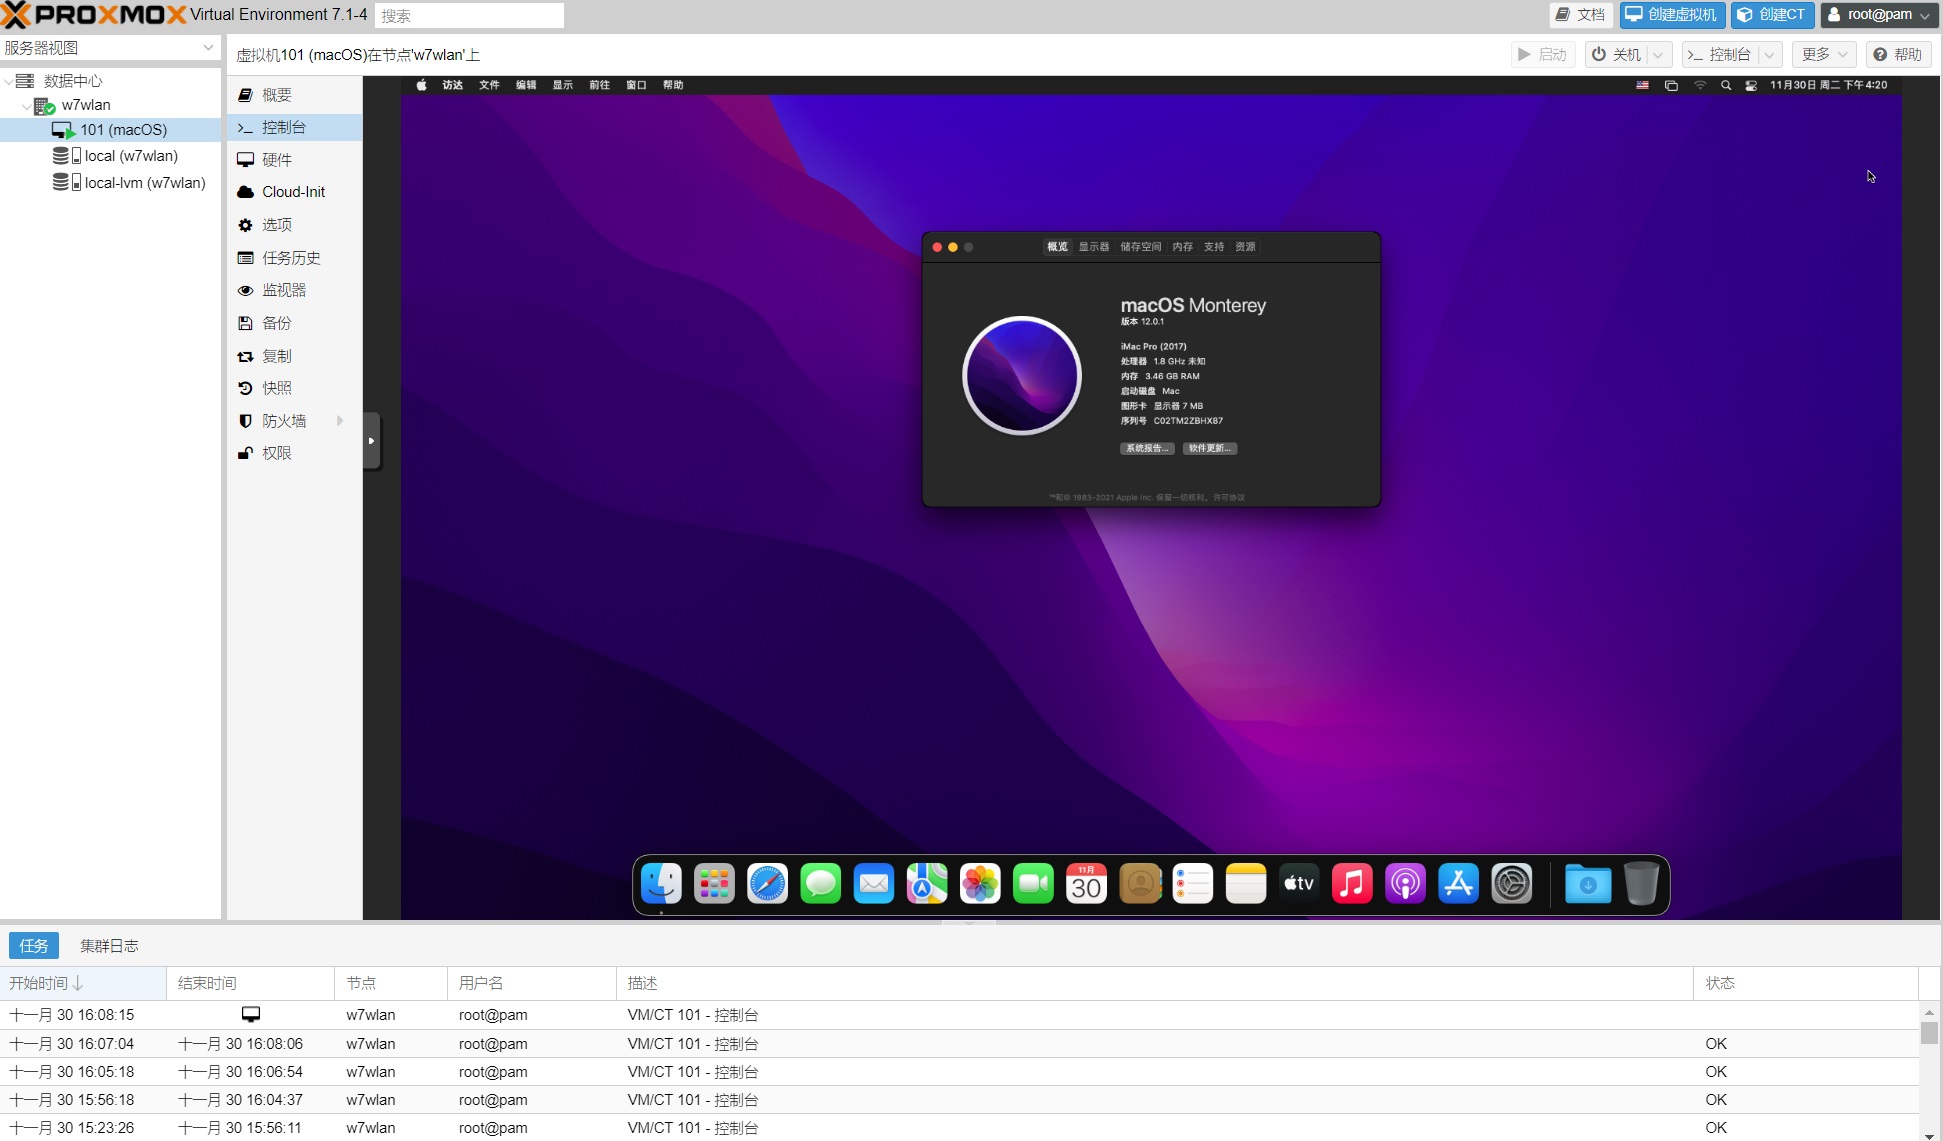Open Mail app in dock

[x=874, y=884]
